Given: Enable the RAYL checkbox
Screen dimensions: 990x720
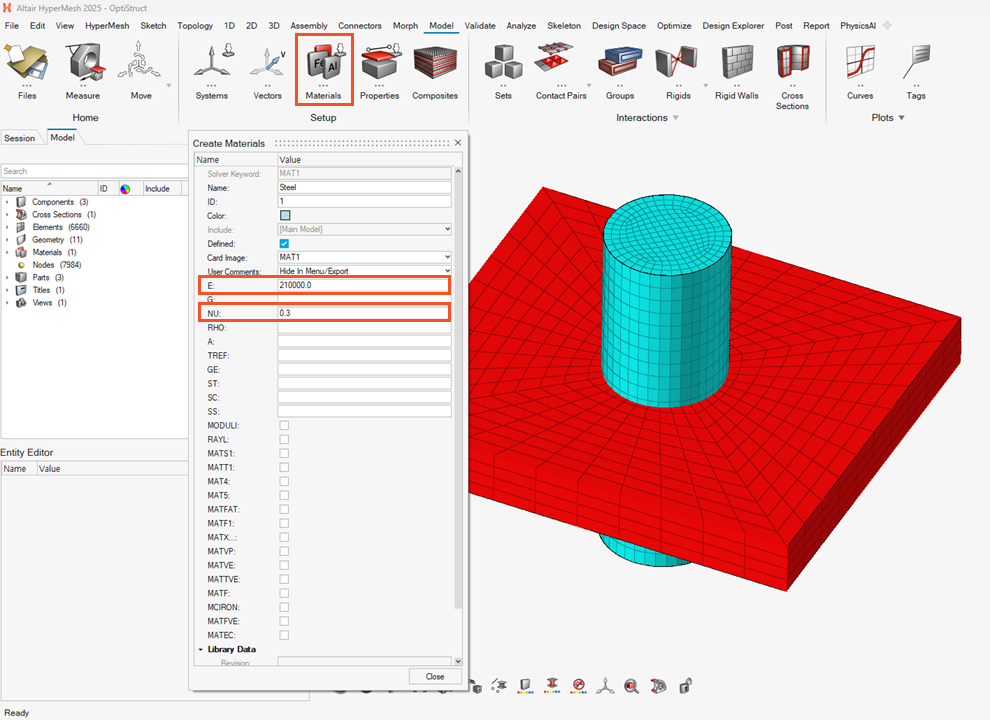Looking at the screenshot, I should [x=284, y=440].
